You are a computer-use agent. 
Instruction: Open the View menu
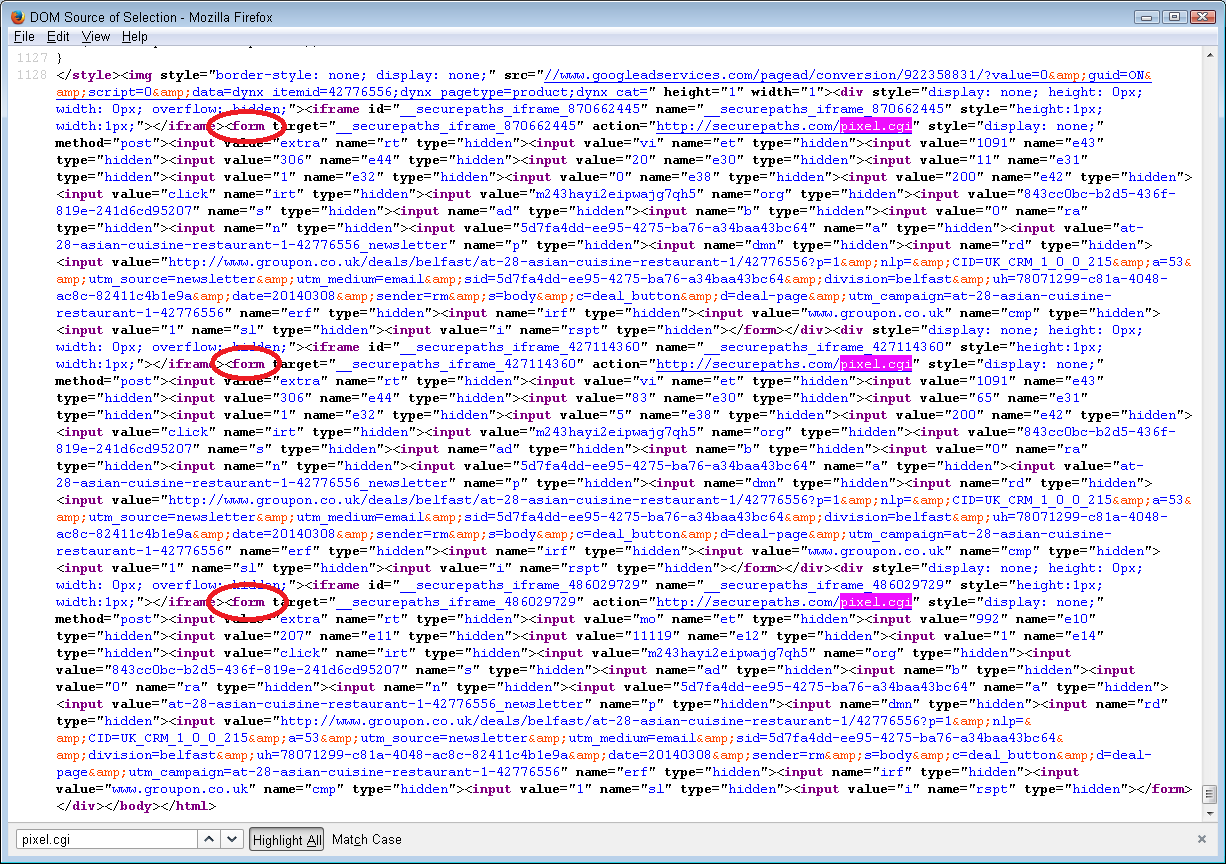[96, 36]
